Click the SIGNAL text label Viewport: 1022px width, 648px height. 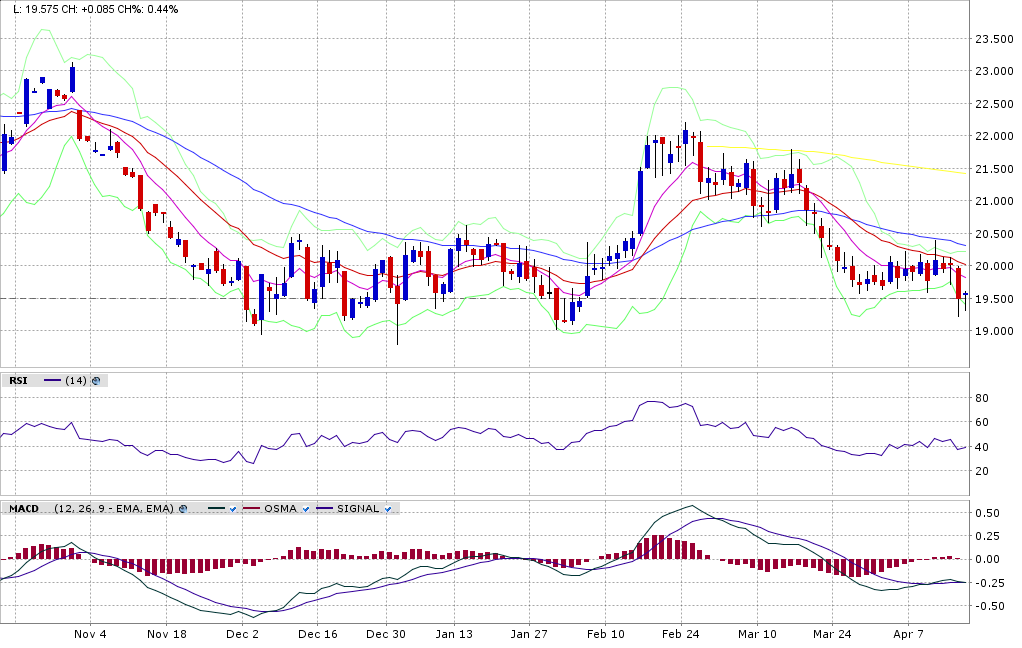359,509
